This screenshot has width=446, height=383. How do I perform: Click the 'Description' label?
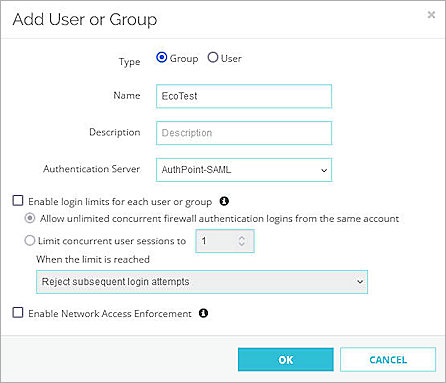pos(115,133)
